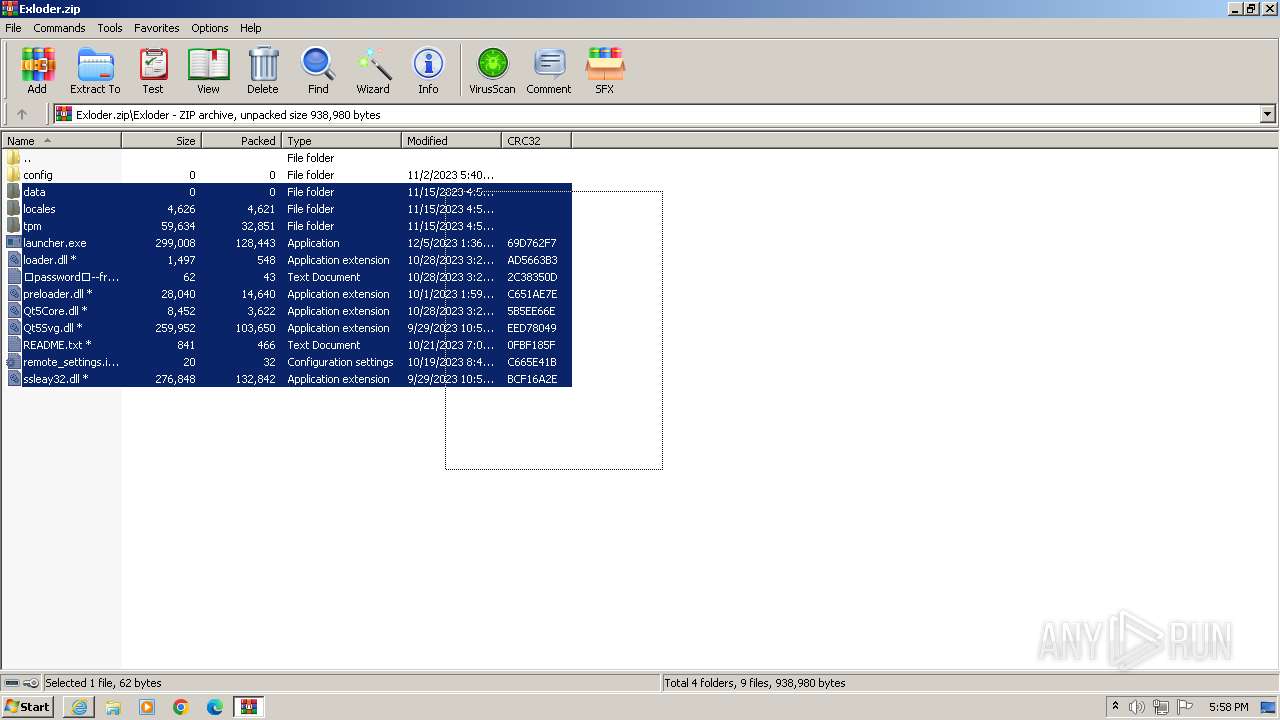Click the config folder icon
Image resolution: width=1280 pixels, height=720 pixels.
click(x=13, y=175)
